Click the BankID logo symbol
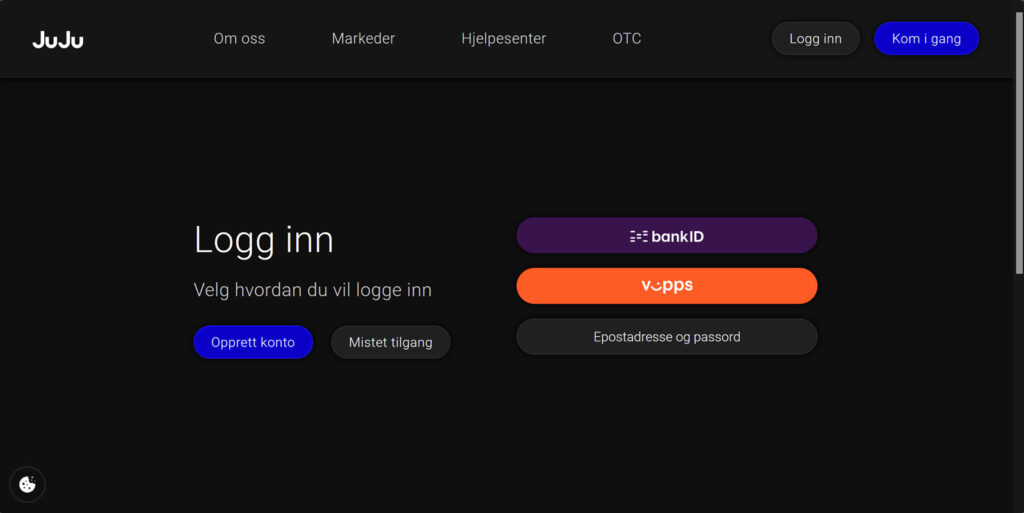Viewport: 1024px width, 513px height. (638, 236)
